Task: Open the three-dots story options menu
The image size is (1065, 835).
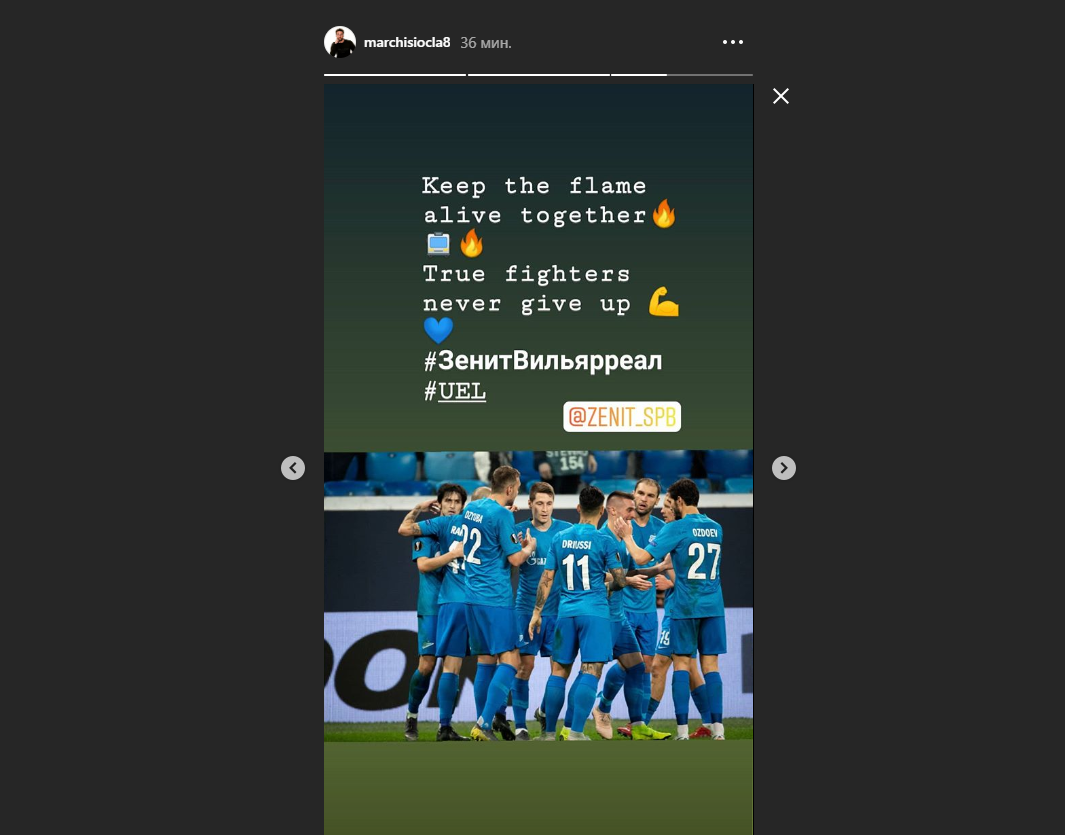Action: pos(733,42)
